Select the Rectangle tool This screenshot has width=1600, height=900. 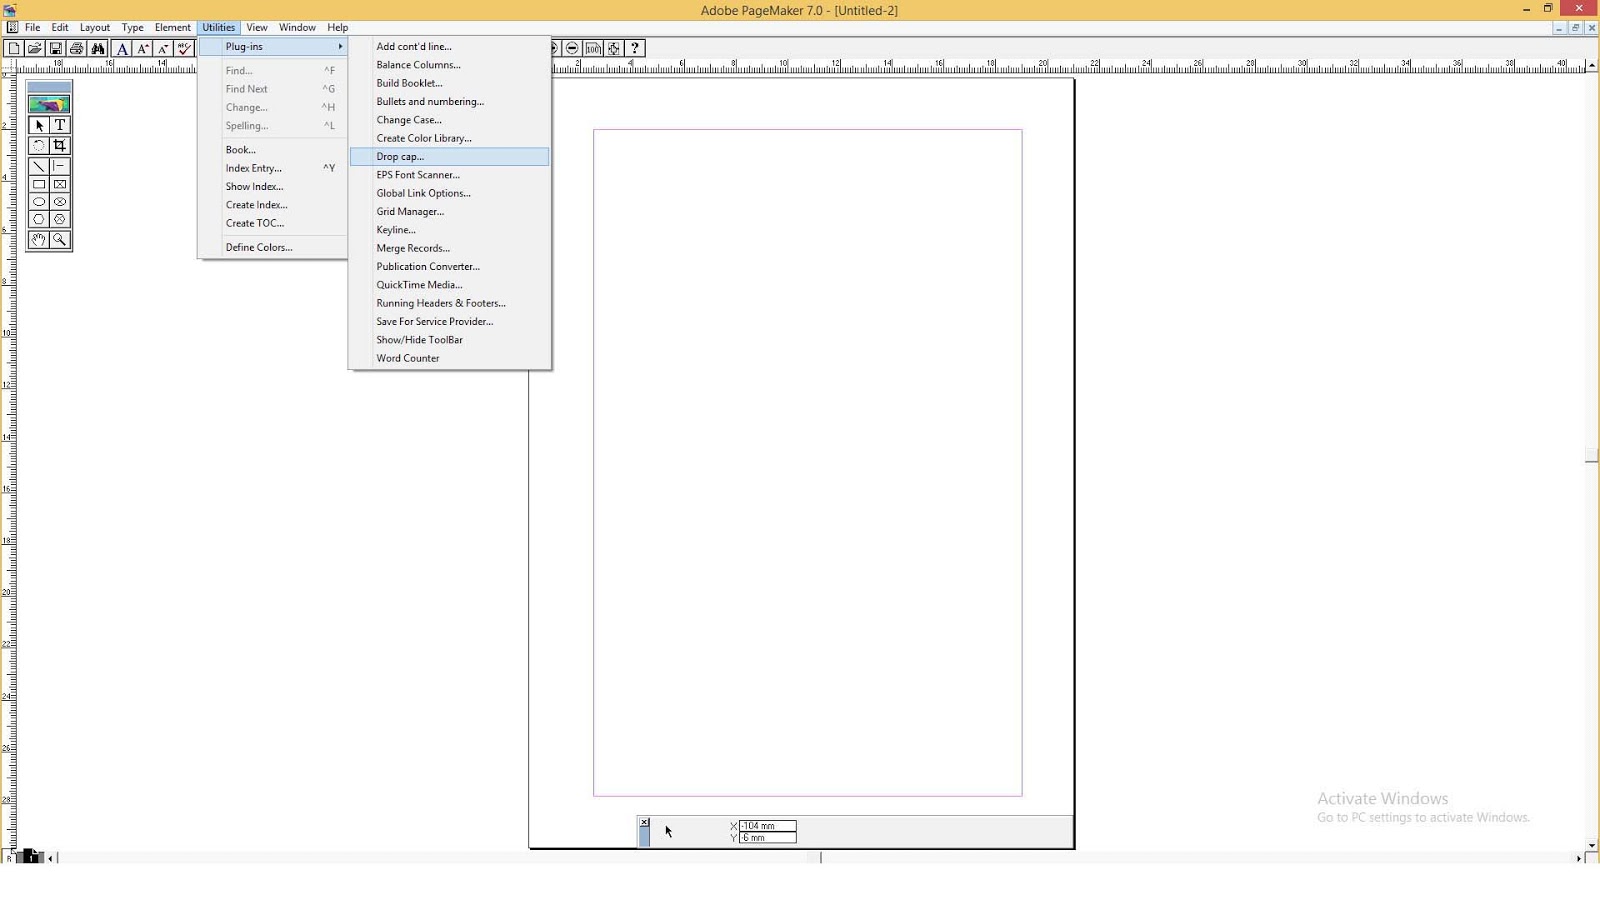pos(39,184)
